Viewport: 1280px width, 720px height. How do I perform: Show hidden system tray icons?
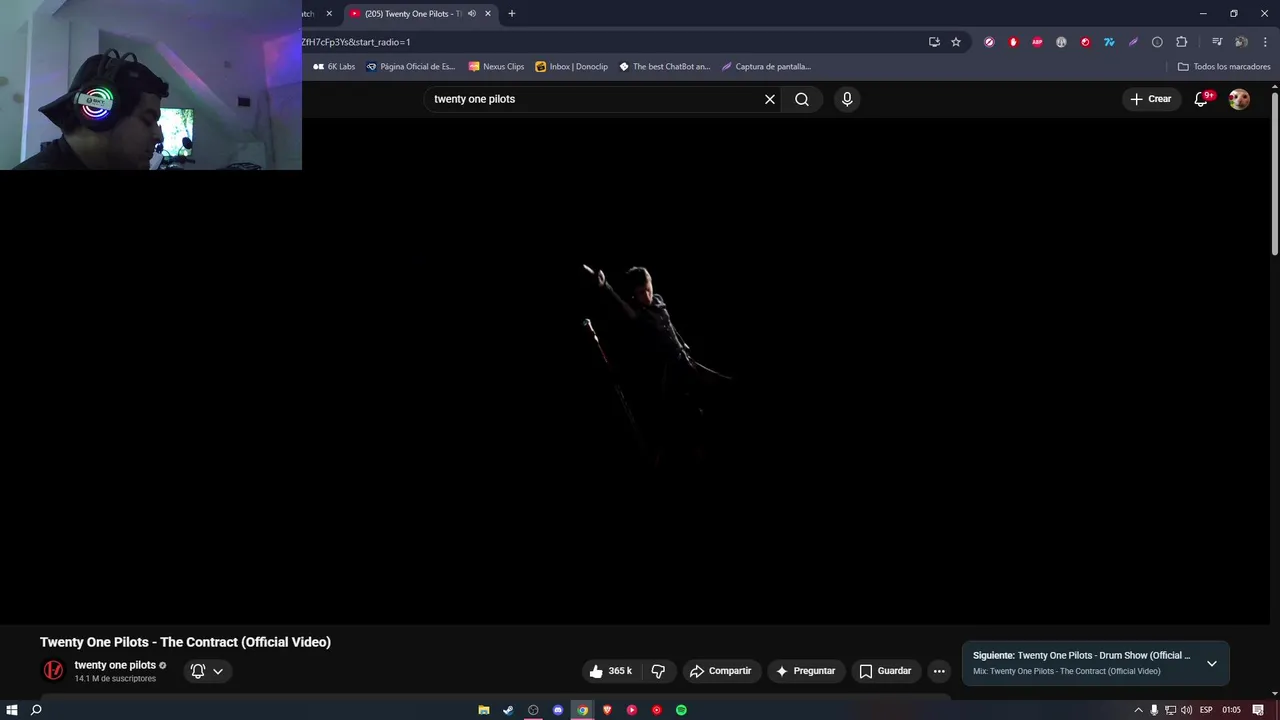tap(1138, 710)
